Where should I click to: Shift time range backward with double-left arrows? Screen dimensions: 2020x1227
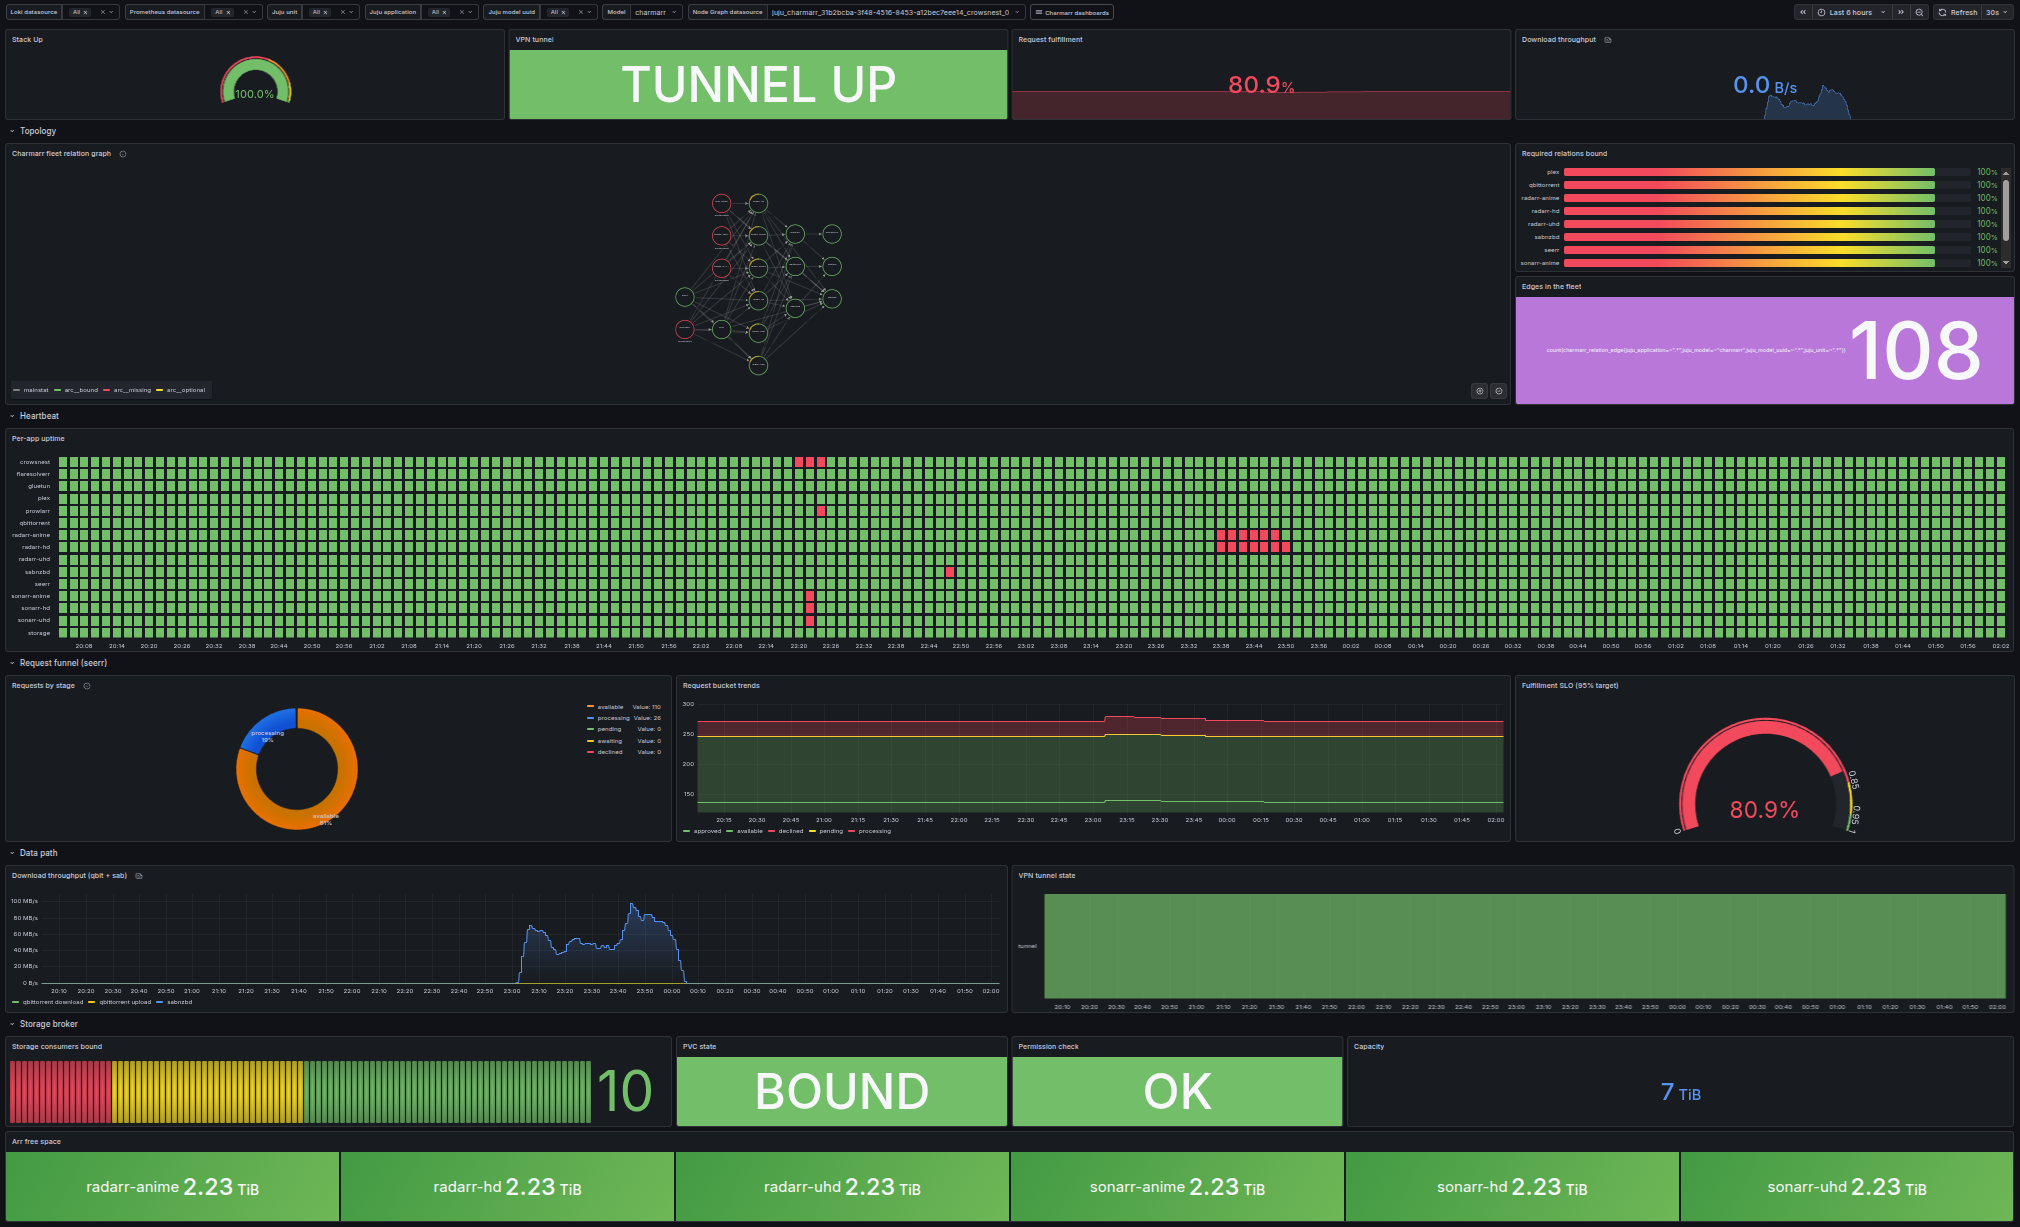(1803, 12)
